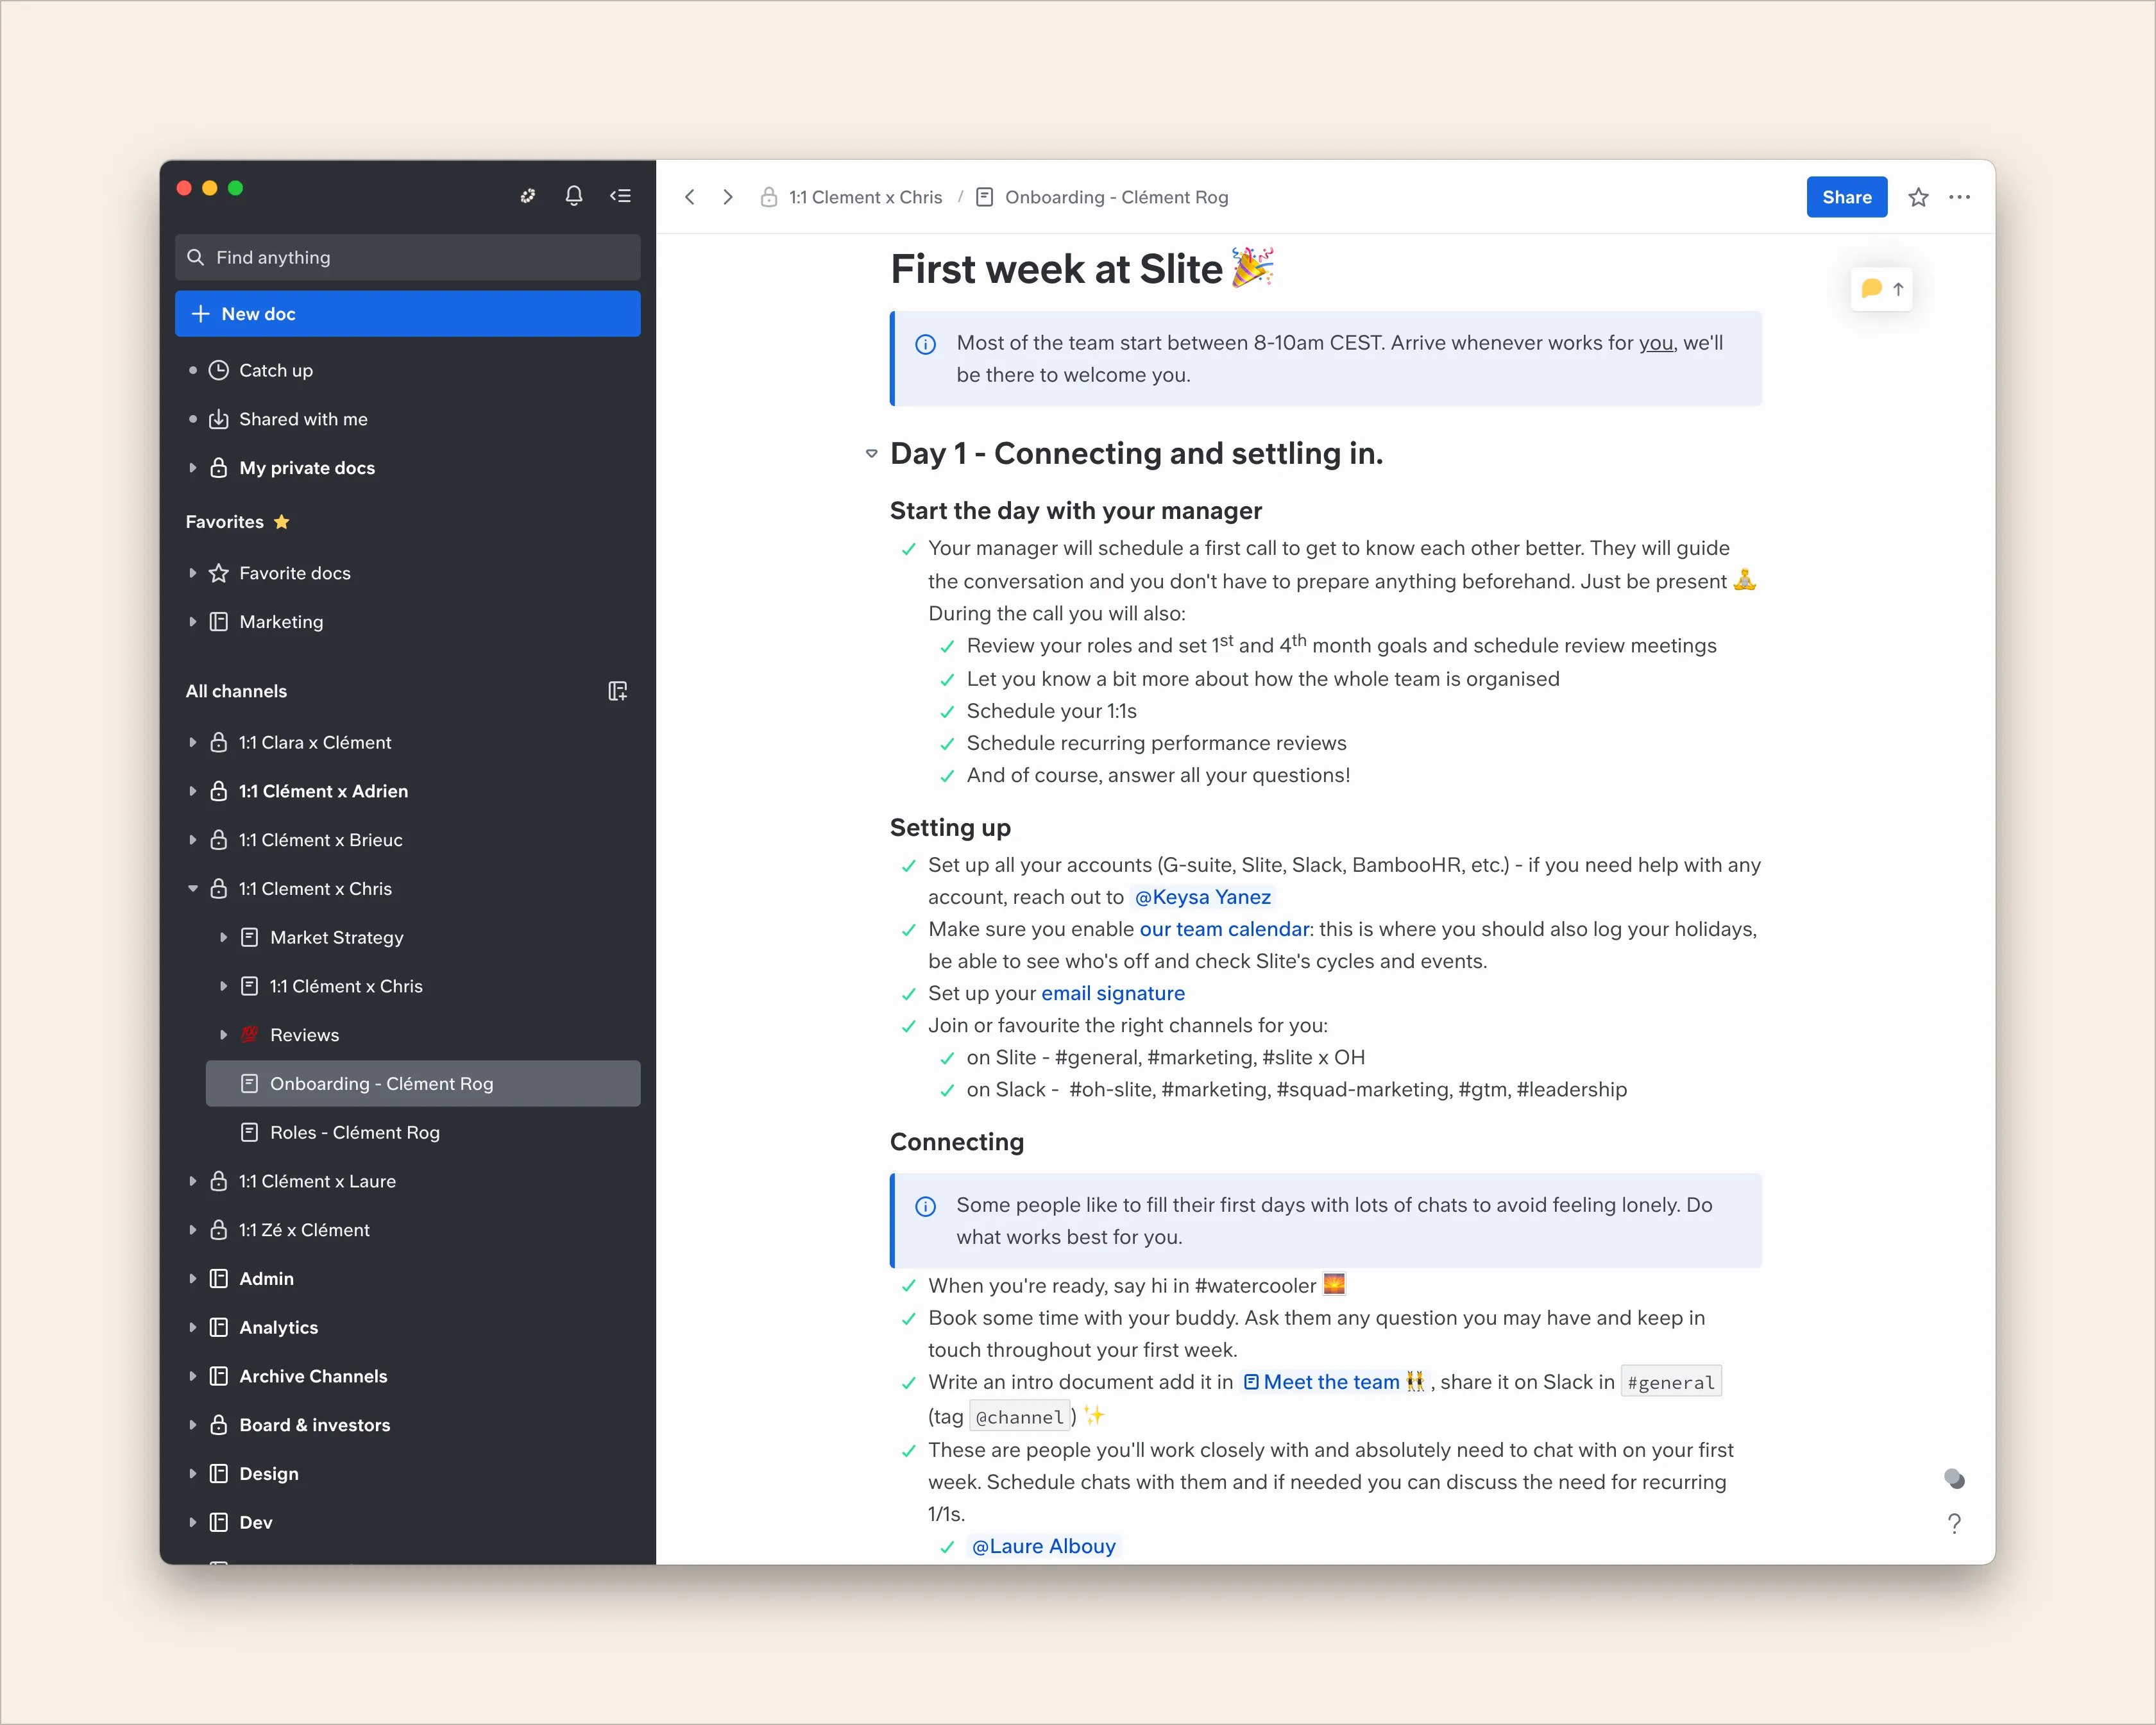Click the info icon in the top callout

tap(926, 344)
